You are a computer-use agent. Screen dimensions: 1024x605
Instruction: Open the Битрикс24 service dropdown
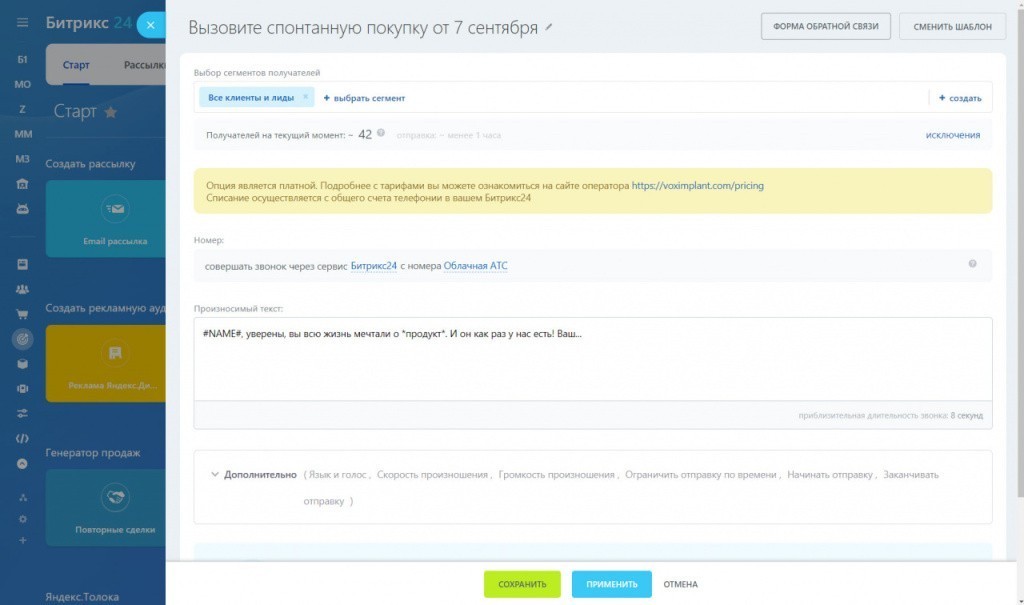coord(373,266)
